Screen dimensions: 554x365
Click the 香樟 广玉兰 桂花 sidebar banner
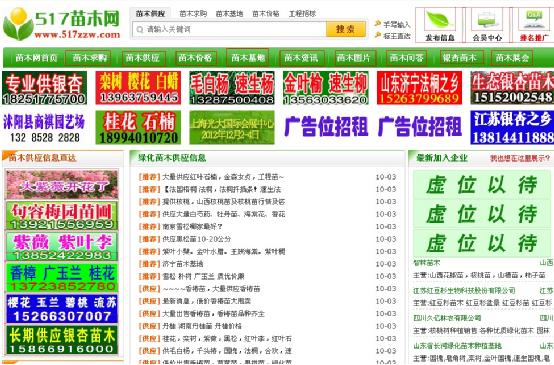tap(62, 277)
